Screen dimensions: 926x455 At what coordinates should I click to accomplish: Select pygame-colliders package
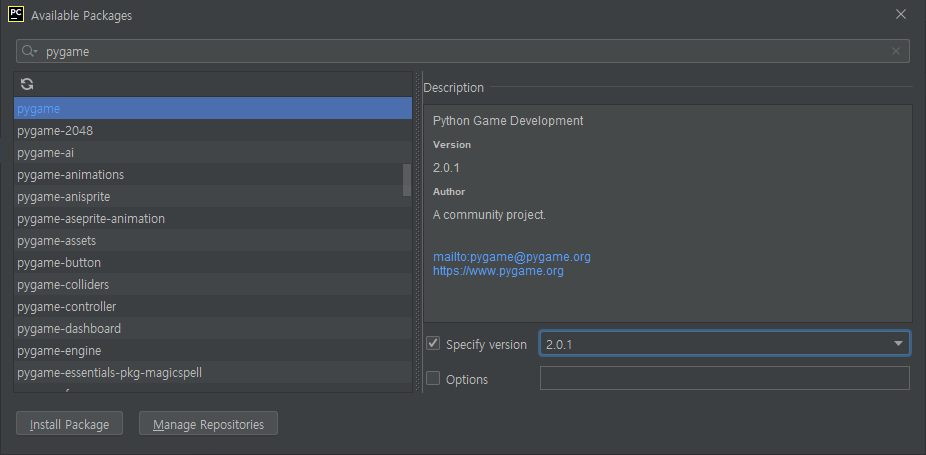pyautogui.click(x=213, y=285)
